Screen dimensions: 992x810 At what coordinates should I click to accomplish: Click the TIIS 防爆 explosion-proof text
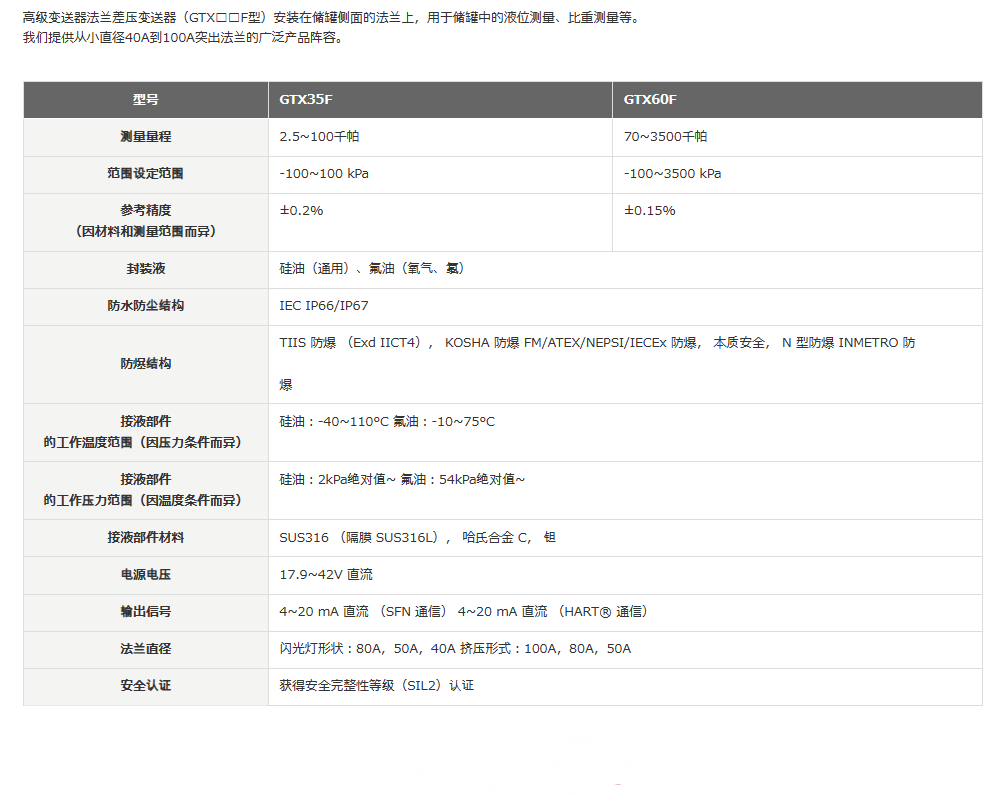[597, 364]
